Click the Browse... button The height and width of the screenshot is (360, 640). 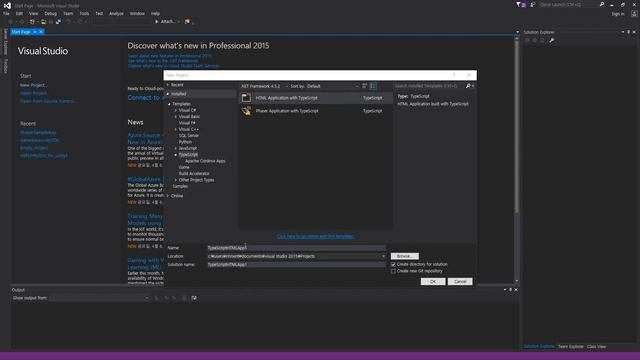(x=404, y=256)
